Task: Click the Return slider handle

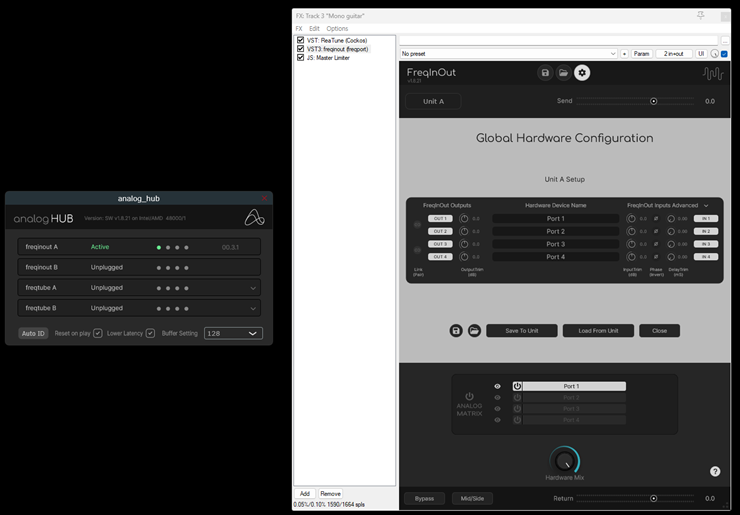Action: point(654,498)
